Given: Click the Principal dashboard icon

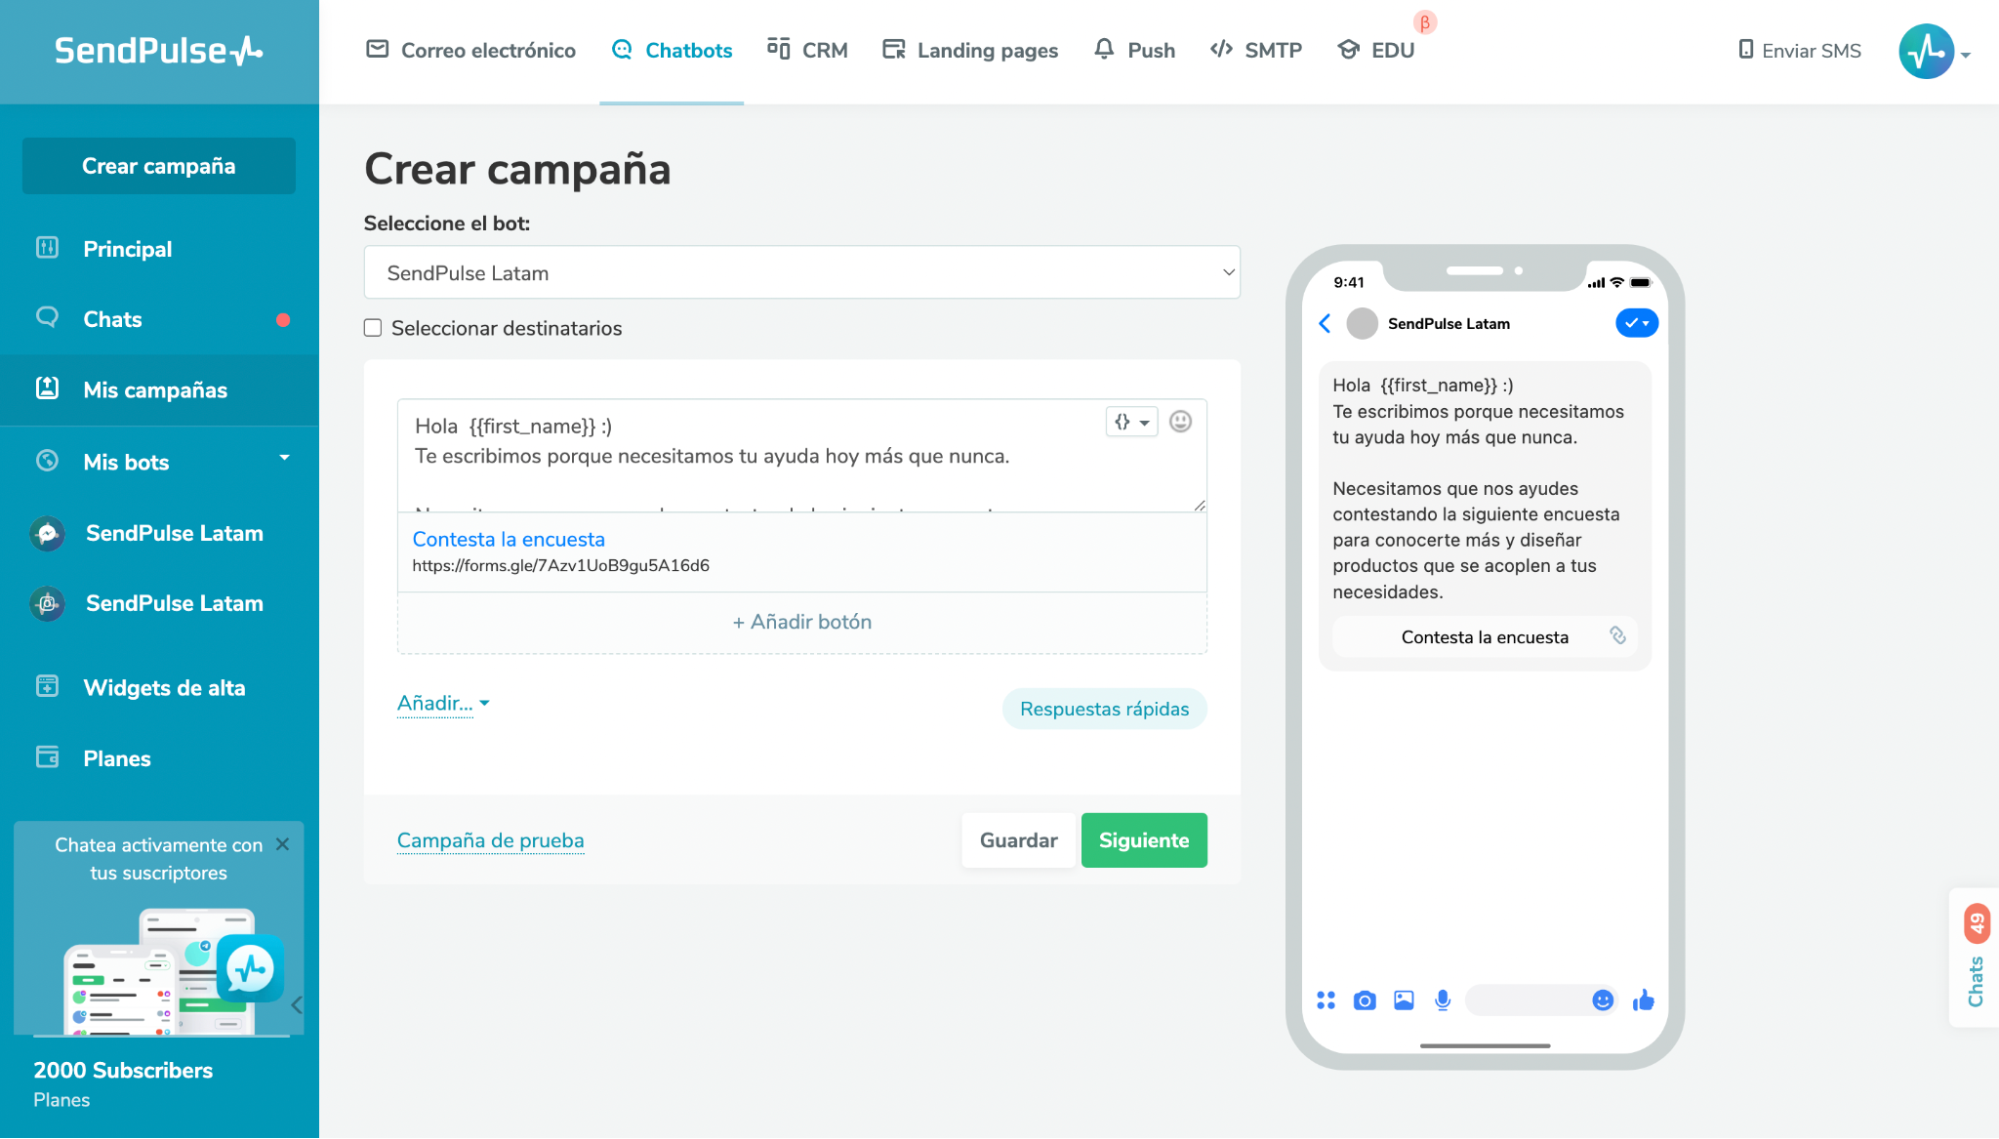Looking at the screenshot, I should pos(47,247).
